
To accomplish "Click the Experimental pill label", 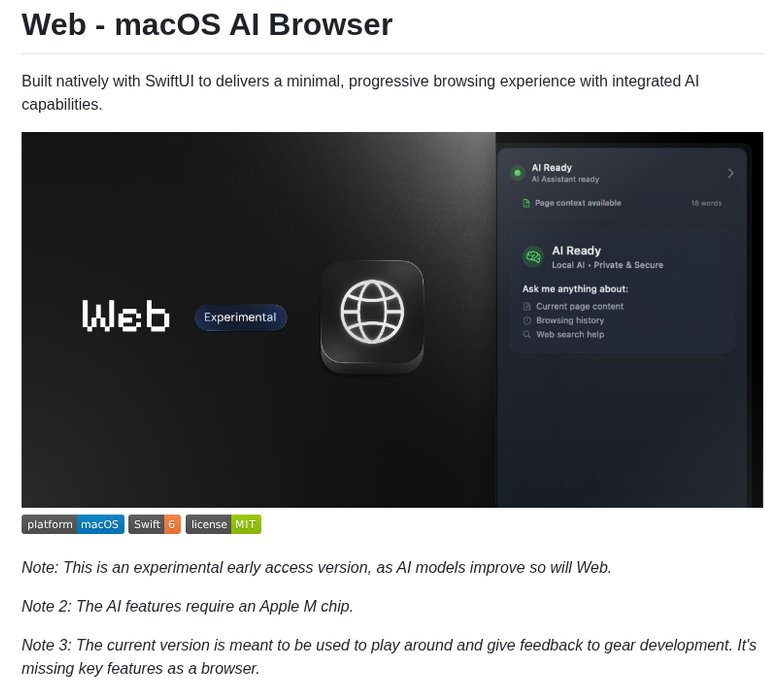I will [240, 317].
